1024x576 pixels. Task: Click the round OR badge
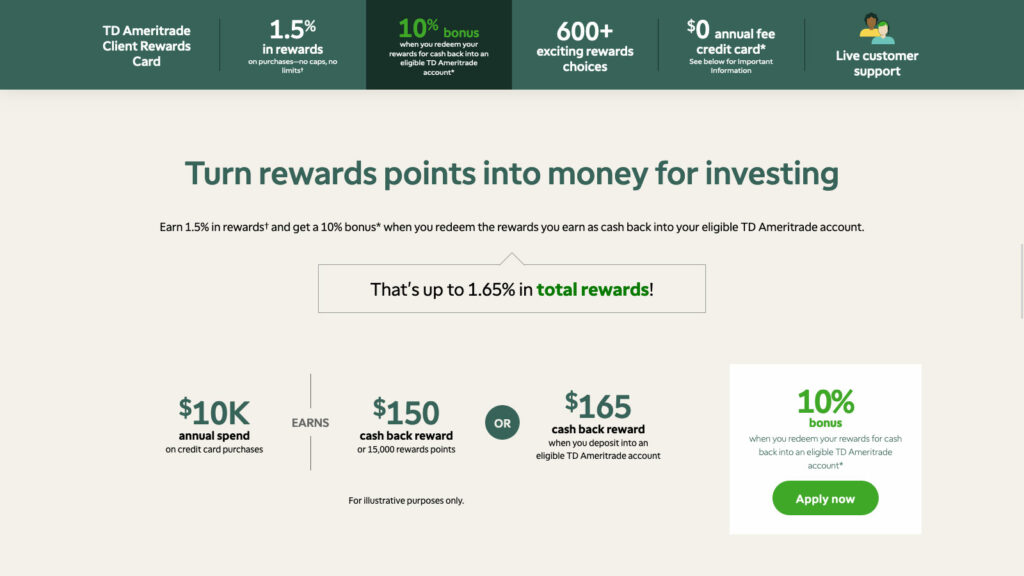pos(502,423)
